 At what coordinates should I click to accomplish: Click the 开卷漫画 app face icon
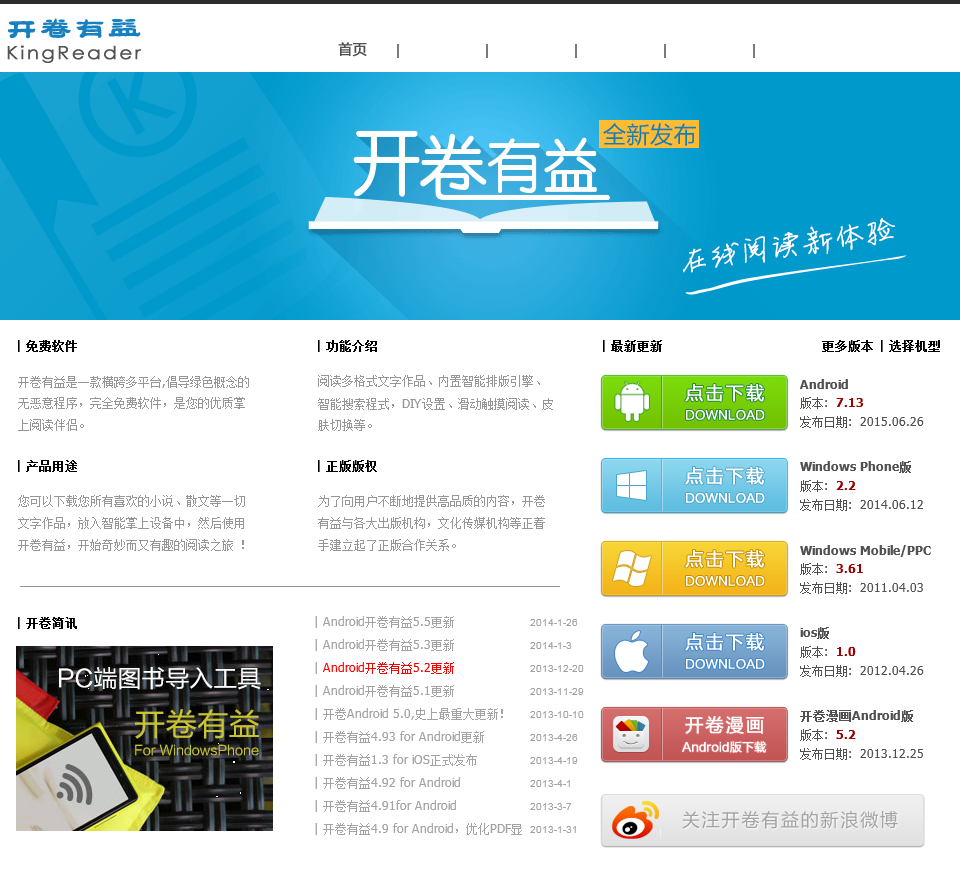(631, 734)
